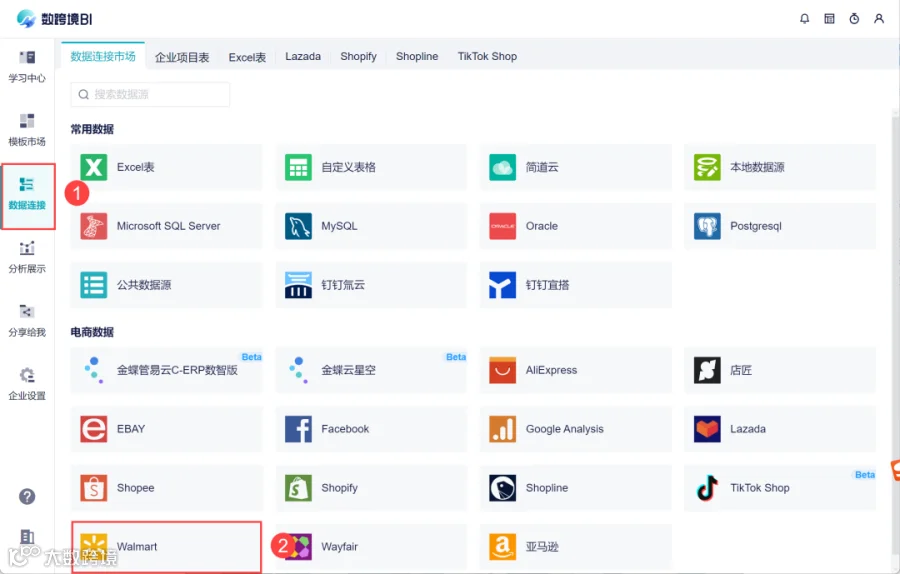
Task: Open 模板市场 in the sidebar
Action: pyautogui.click(x=27, y=130)
